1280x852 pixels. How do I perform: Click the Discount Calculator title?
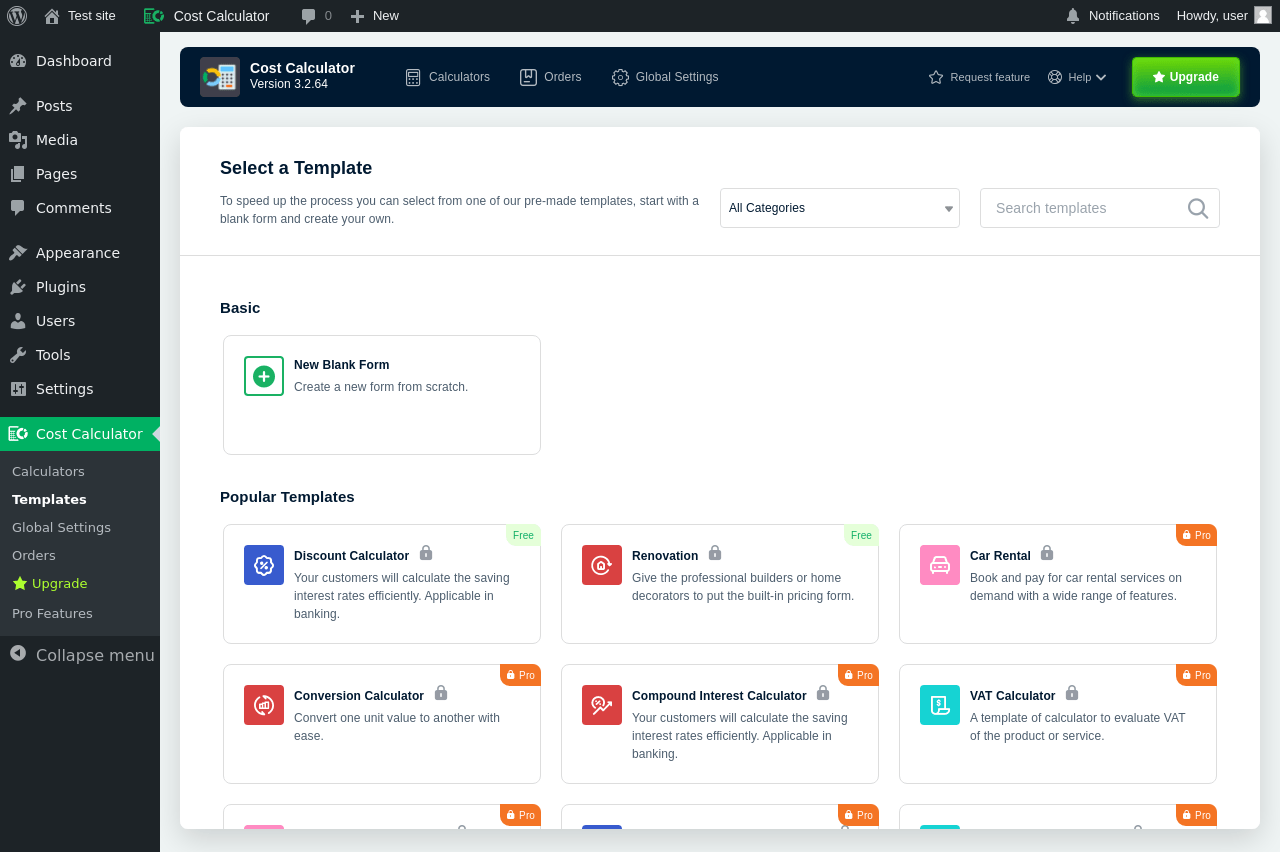click(352, 556)
